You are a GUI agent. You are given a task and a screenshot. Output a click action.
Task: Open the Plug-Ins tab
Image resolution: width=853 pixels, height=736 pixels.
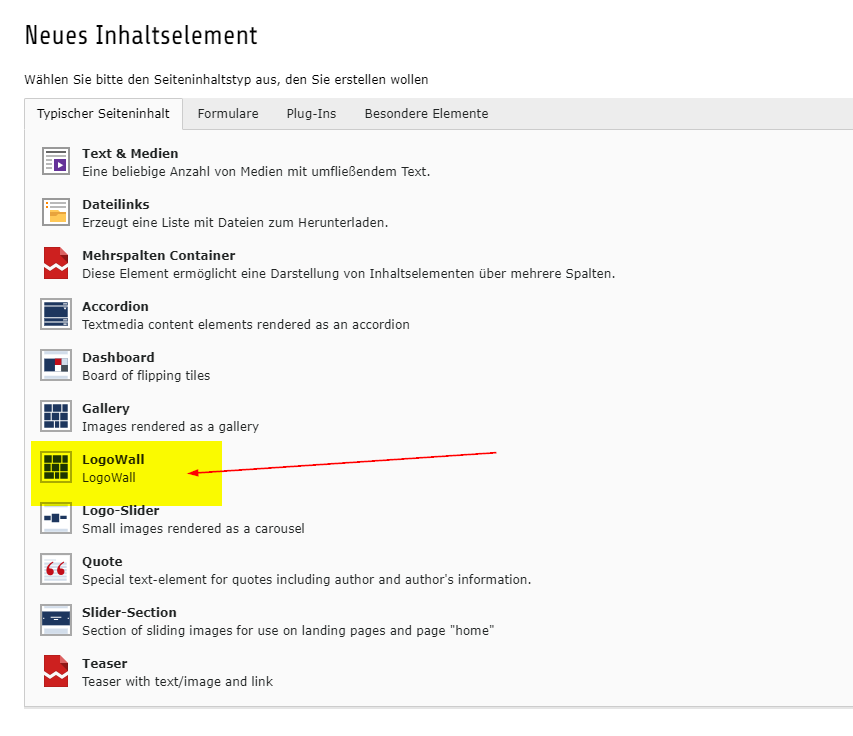tap(311, 114)
